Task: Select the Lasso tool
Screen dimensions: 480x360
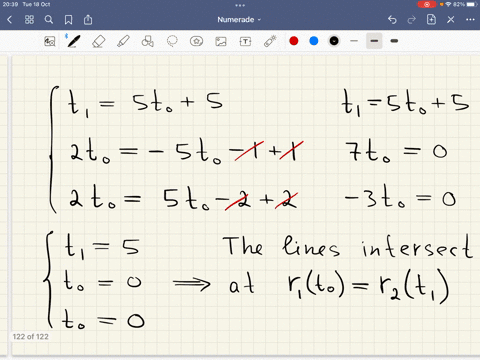Action: [x=172, y=41]
